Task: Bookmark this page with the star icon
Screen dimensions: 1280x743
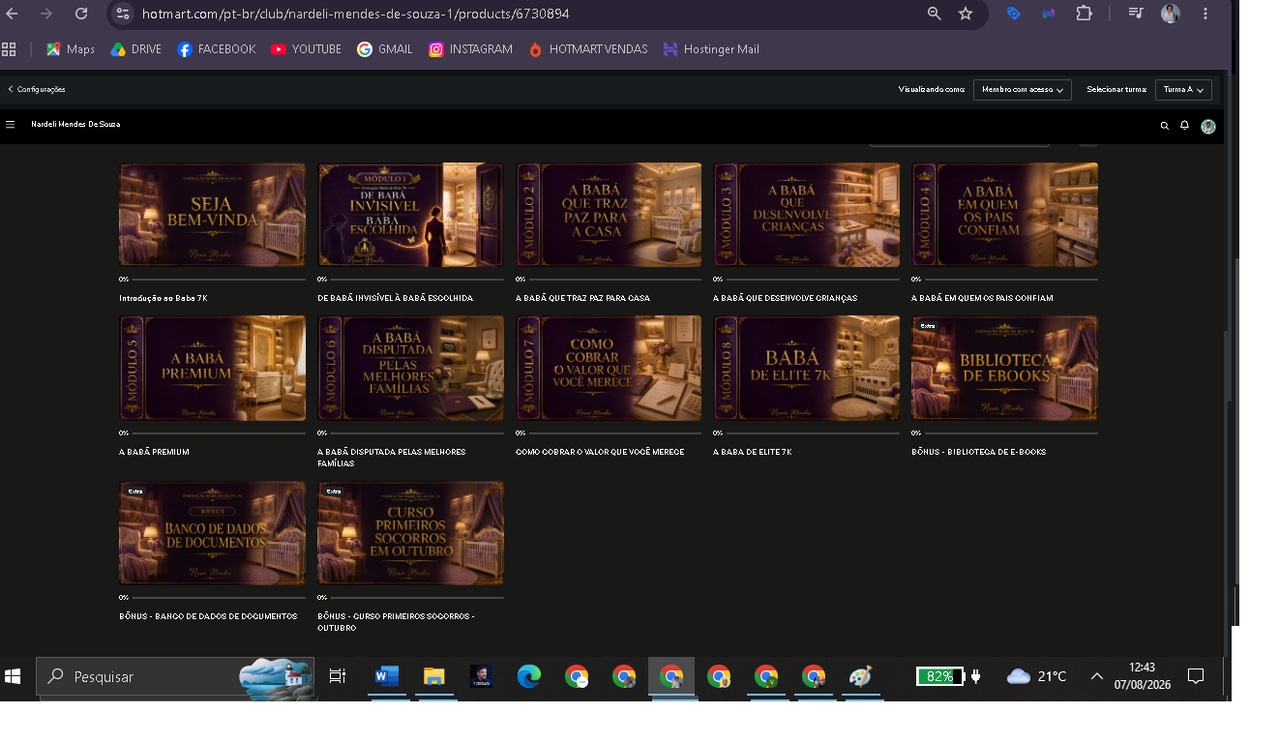Action: (x=965, y=14)
